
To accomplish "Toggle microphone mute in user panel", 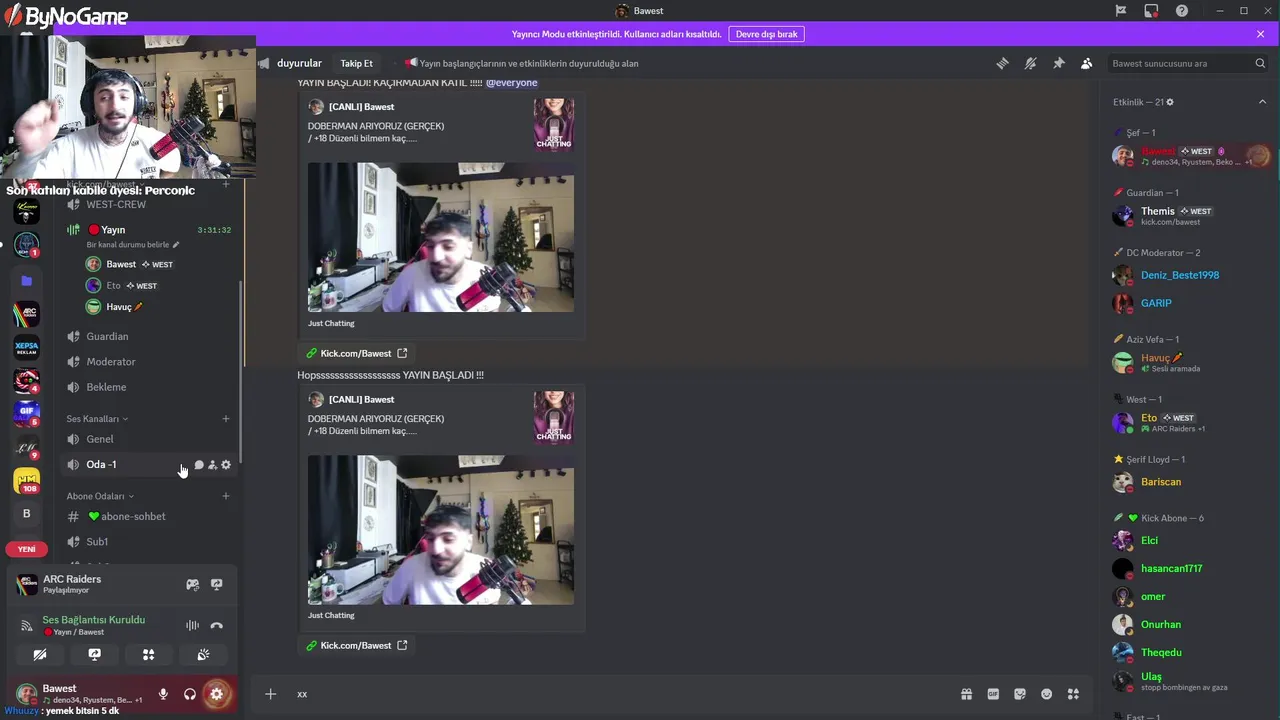I will tap(163, 694).
